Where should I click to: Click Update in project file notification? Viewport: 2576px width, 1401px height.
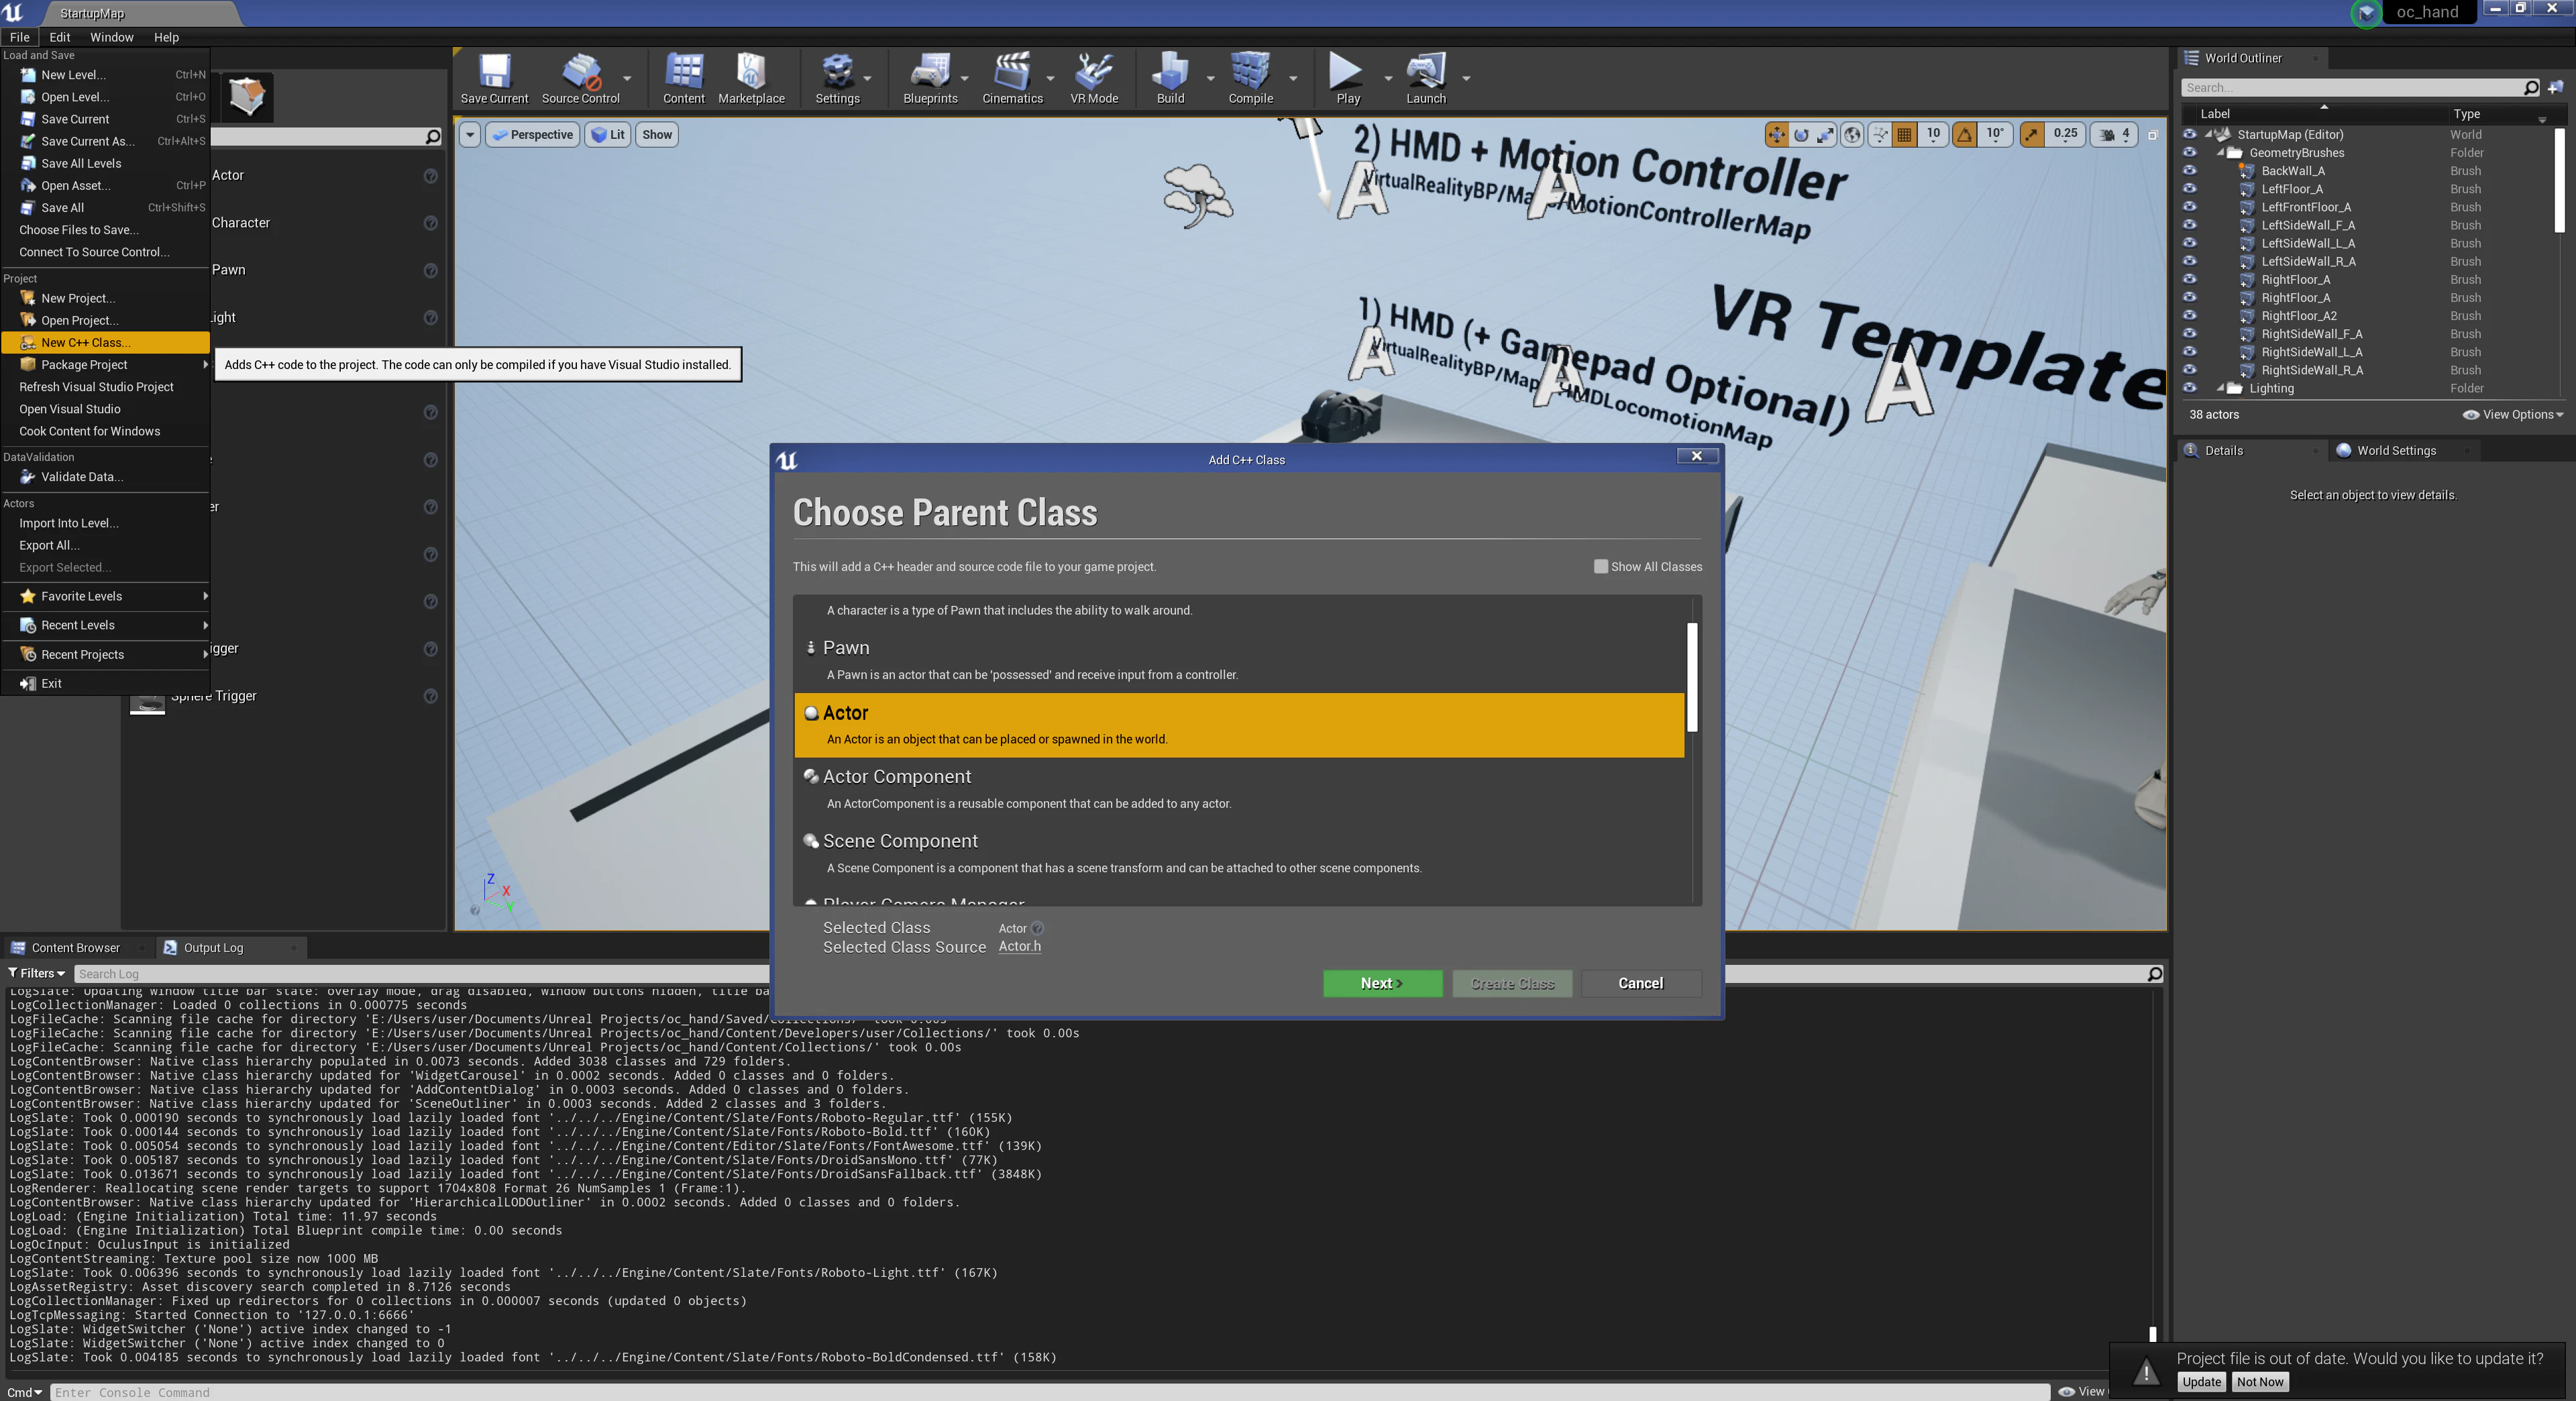pos(2201,1381)
